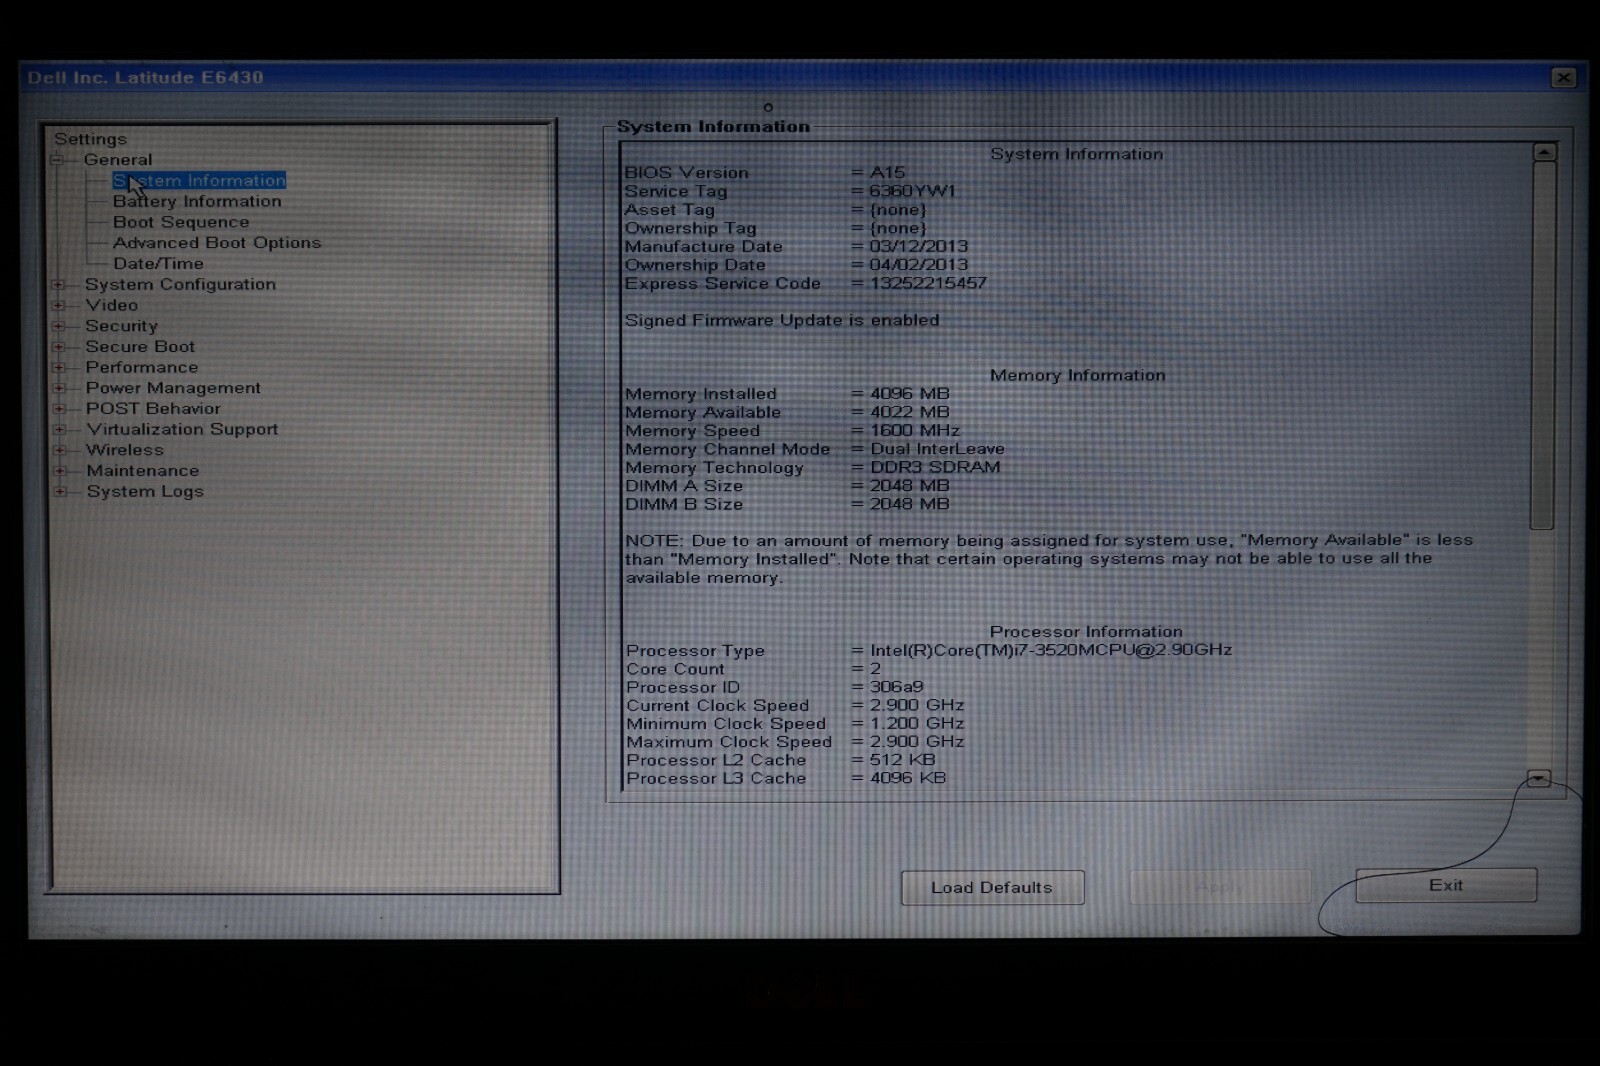Click the Memory Available value 4022 MB

tap(909, 412)
